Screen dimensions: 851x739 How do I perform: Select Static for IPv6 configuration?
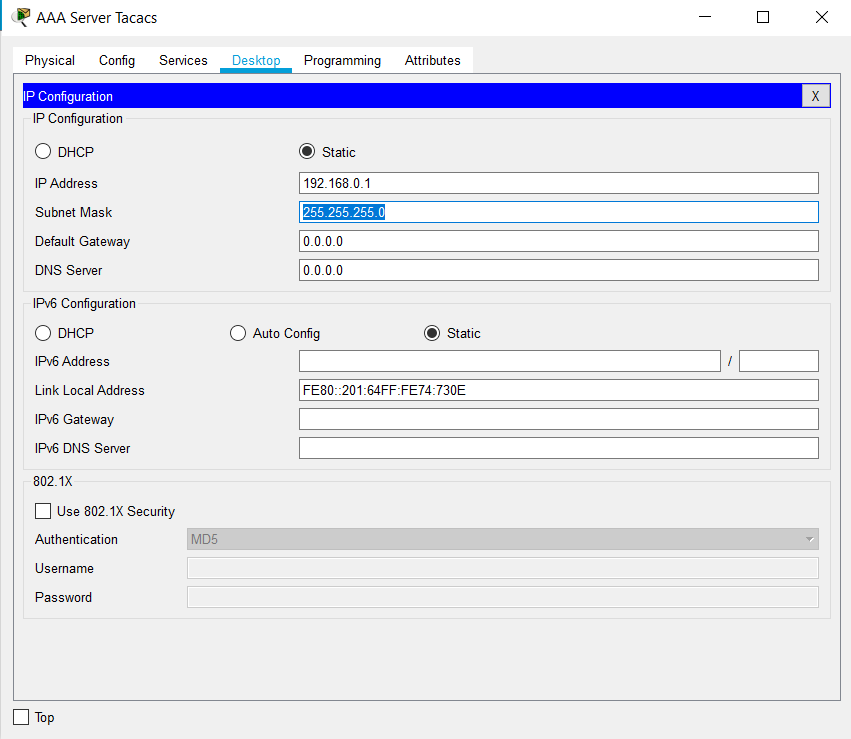[x=432, y=333]
